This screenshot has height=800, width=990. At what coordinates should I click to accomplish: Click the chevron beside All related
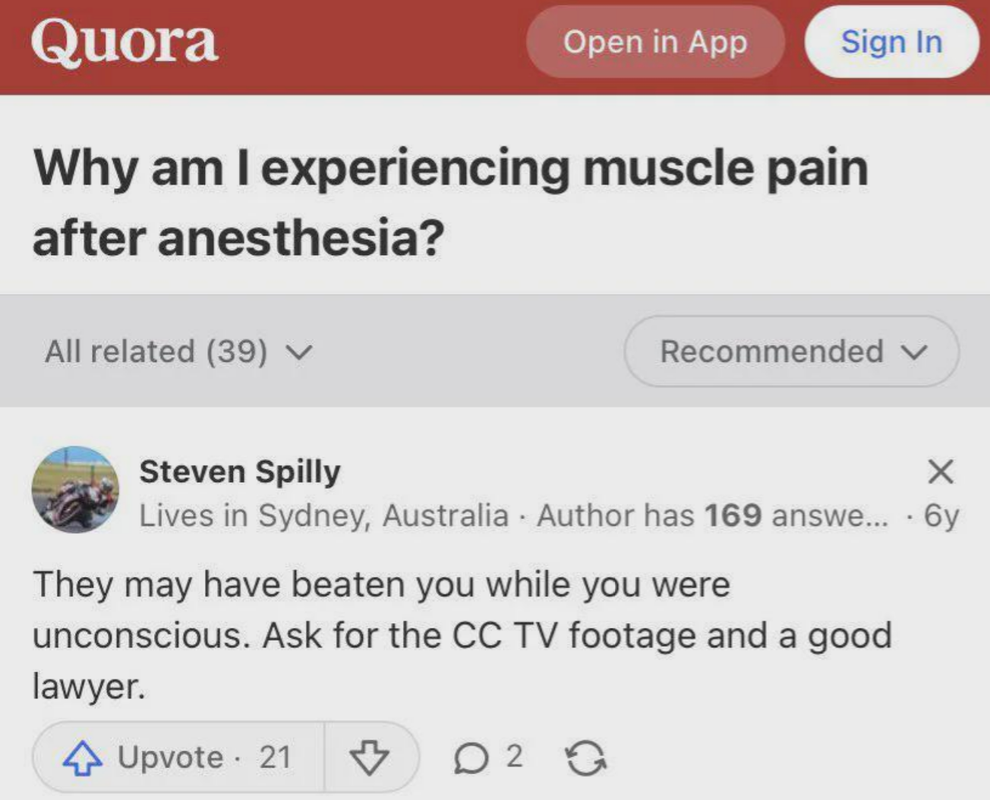[x=299, y=352]
